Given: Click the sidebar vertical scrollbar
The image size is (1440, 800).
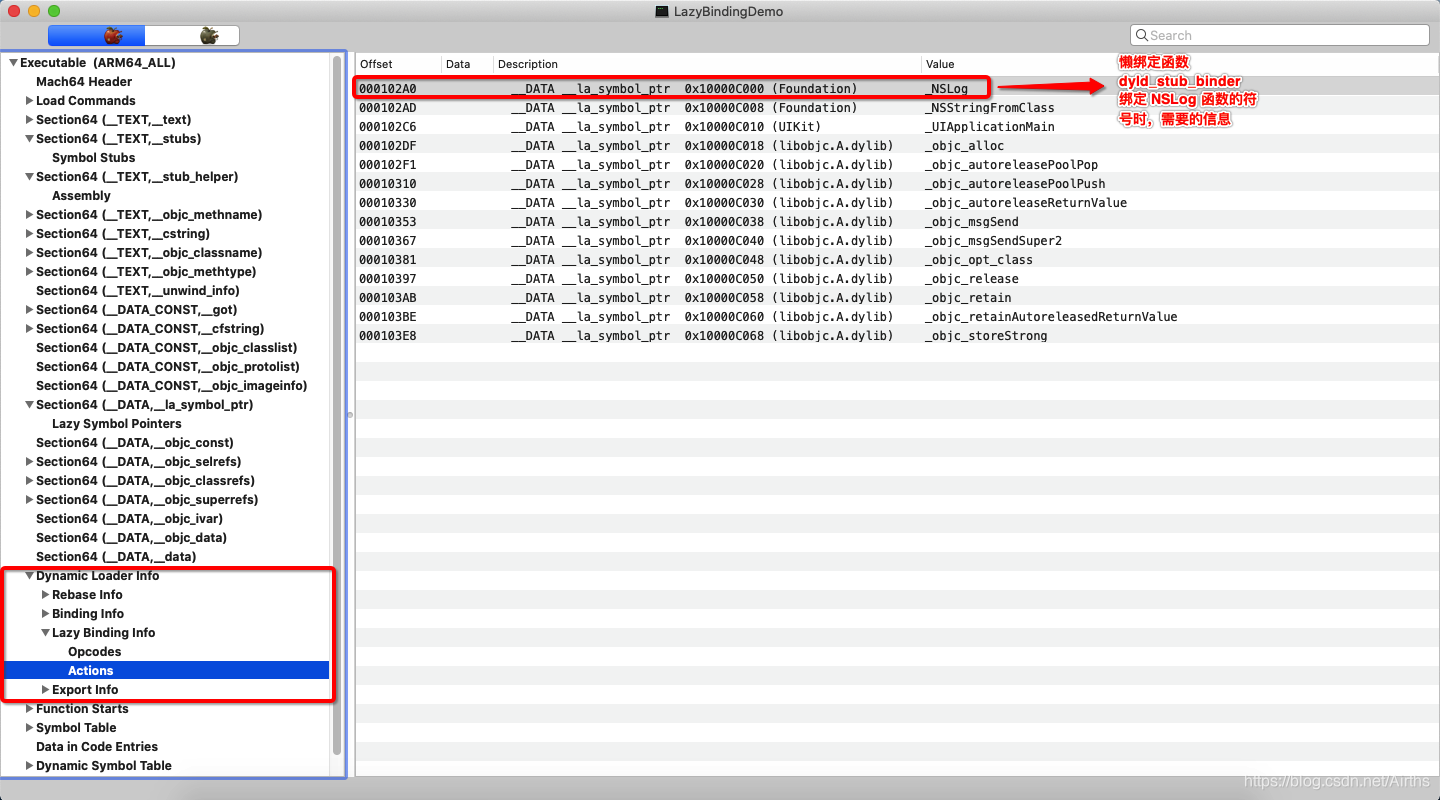Looking at the screenshot, I should [337, 405].
